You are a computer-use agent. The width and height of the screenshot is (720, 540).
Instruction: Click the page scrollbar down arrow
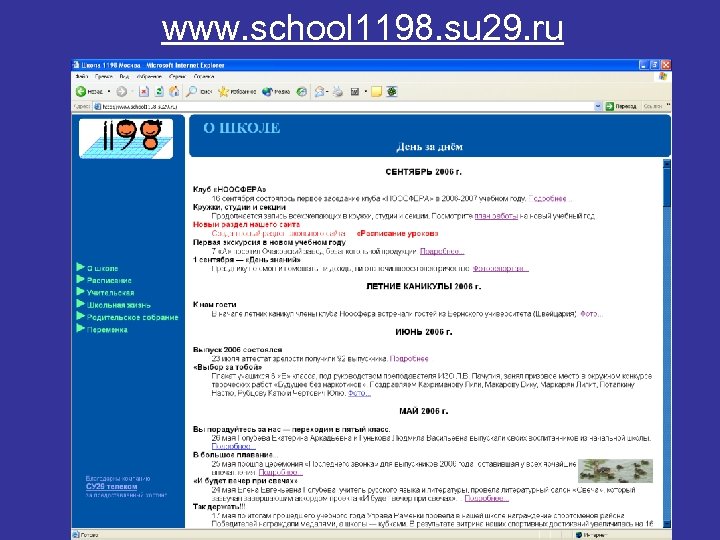[x=667, y=524]
